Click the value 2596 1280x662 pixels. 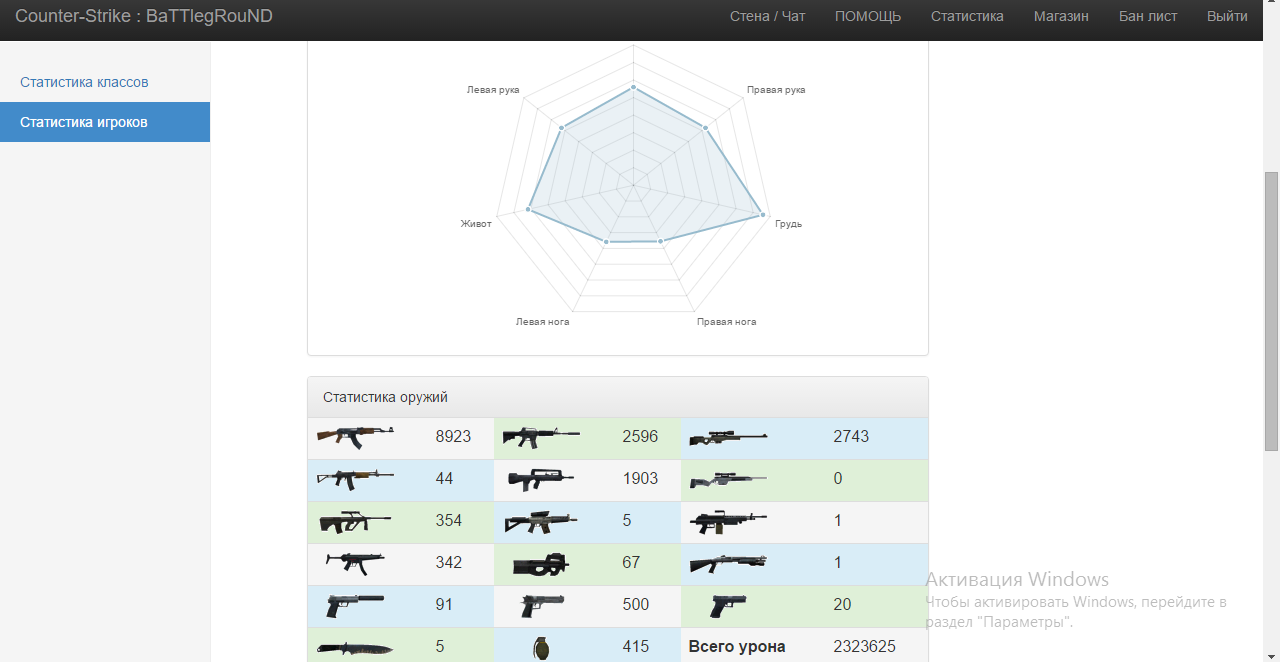point(640,437)
